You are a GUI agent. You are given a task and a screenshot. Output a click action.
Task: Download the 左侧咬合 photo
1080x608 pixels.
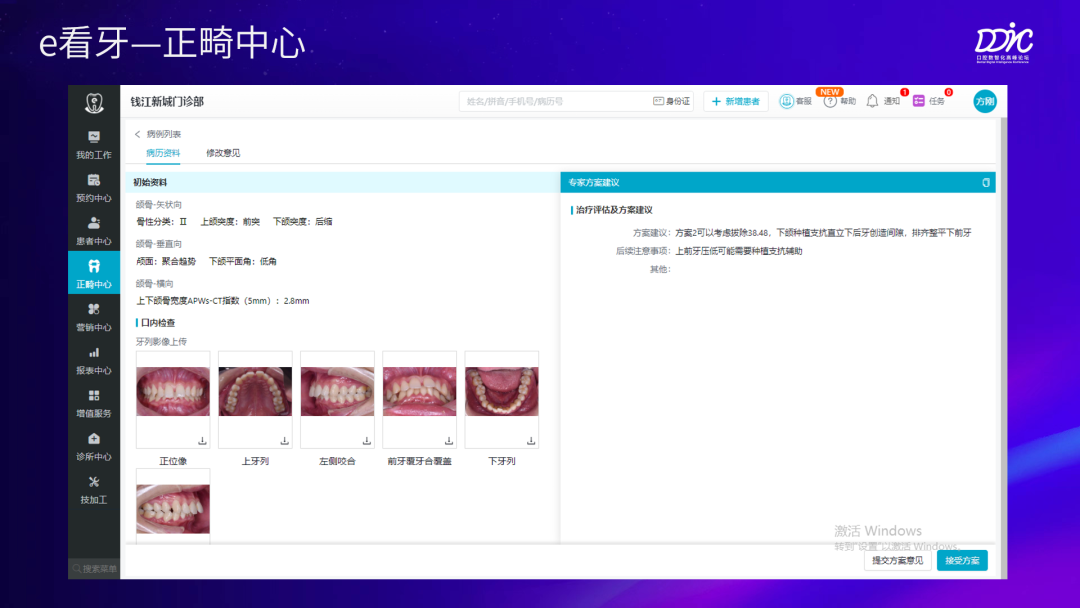click(366, 441)
